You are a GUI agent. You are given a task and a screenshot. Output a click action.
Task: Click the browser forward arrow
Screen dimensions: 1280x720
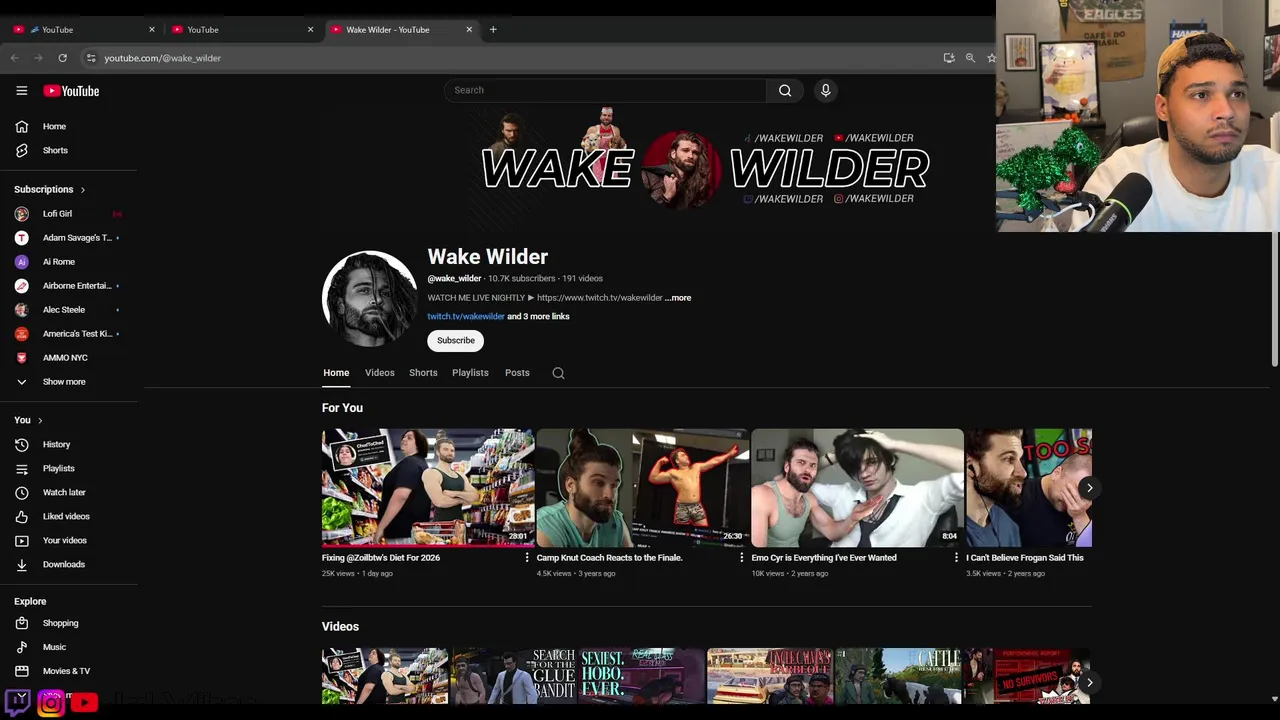[38, 58]
